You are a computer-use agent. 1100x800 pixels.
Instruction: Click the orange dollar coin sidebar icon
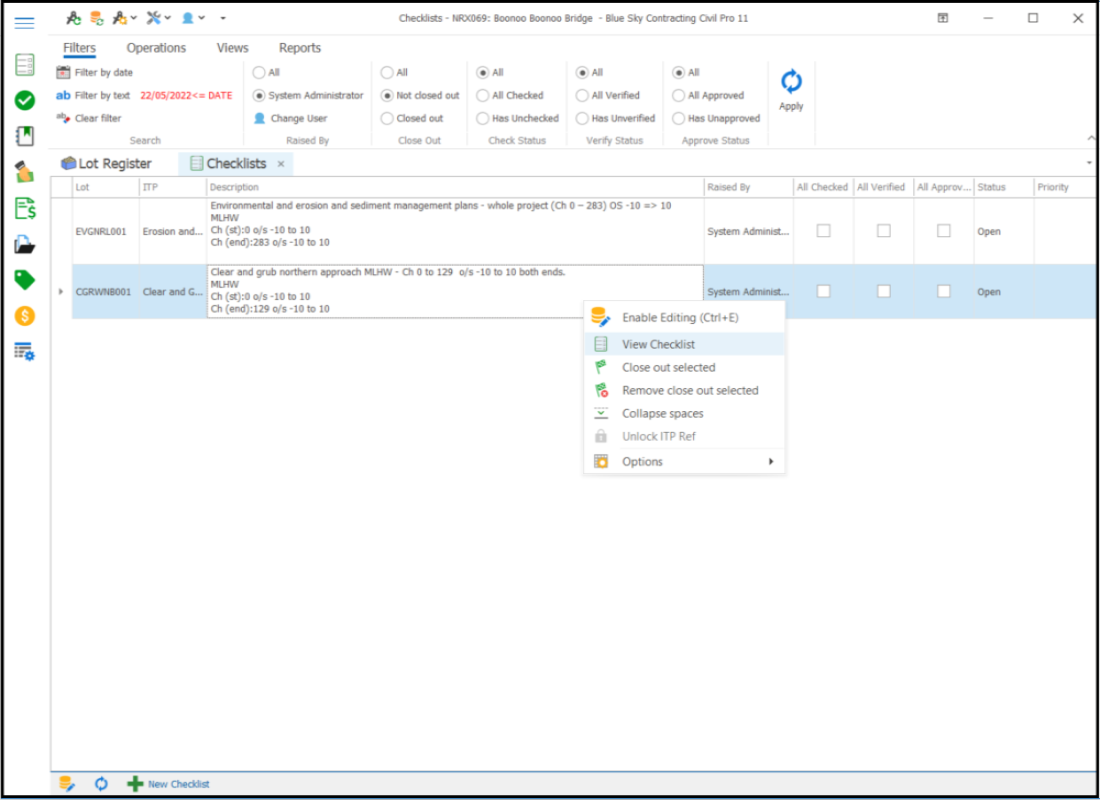click(25, 316)
